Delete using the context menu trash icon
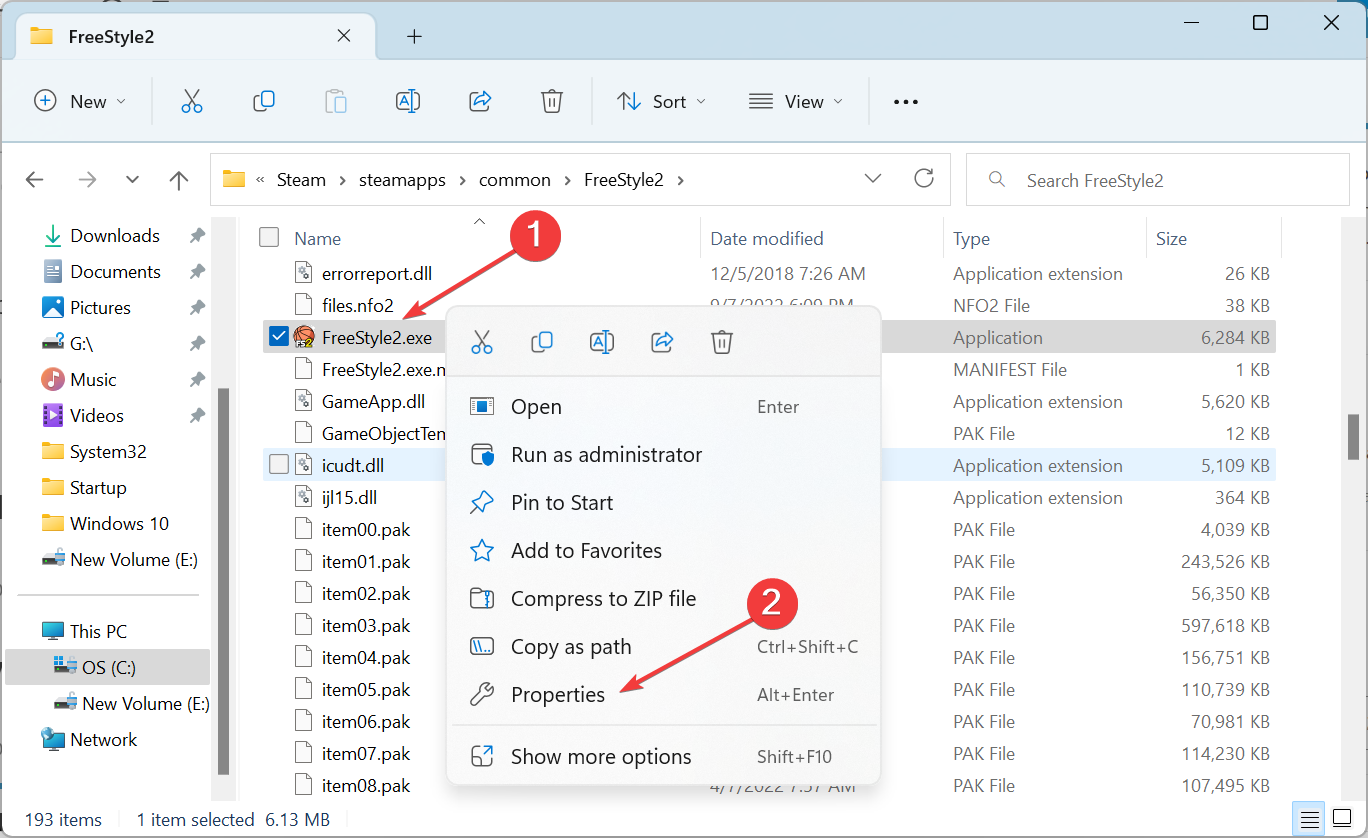1368x838 pixels. coord(722,342)
